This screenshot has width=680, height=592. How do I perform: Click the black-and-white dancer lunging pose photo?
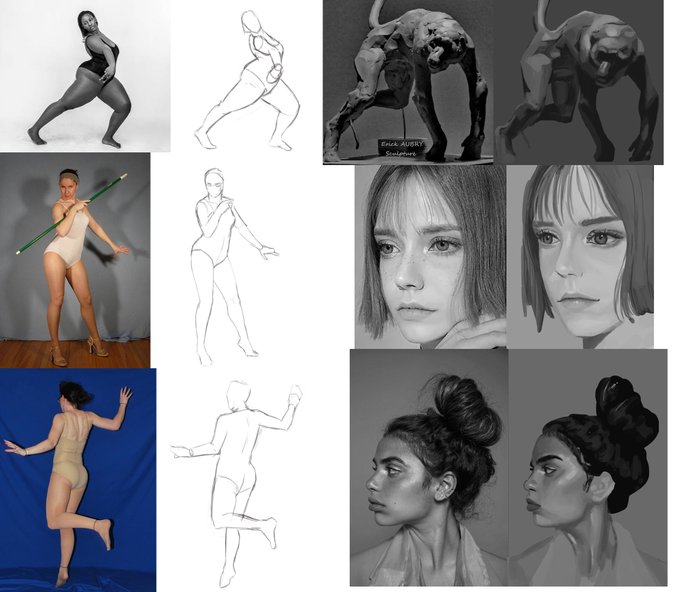85,76
